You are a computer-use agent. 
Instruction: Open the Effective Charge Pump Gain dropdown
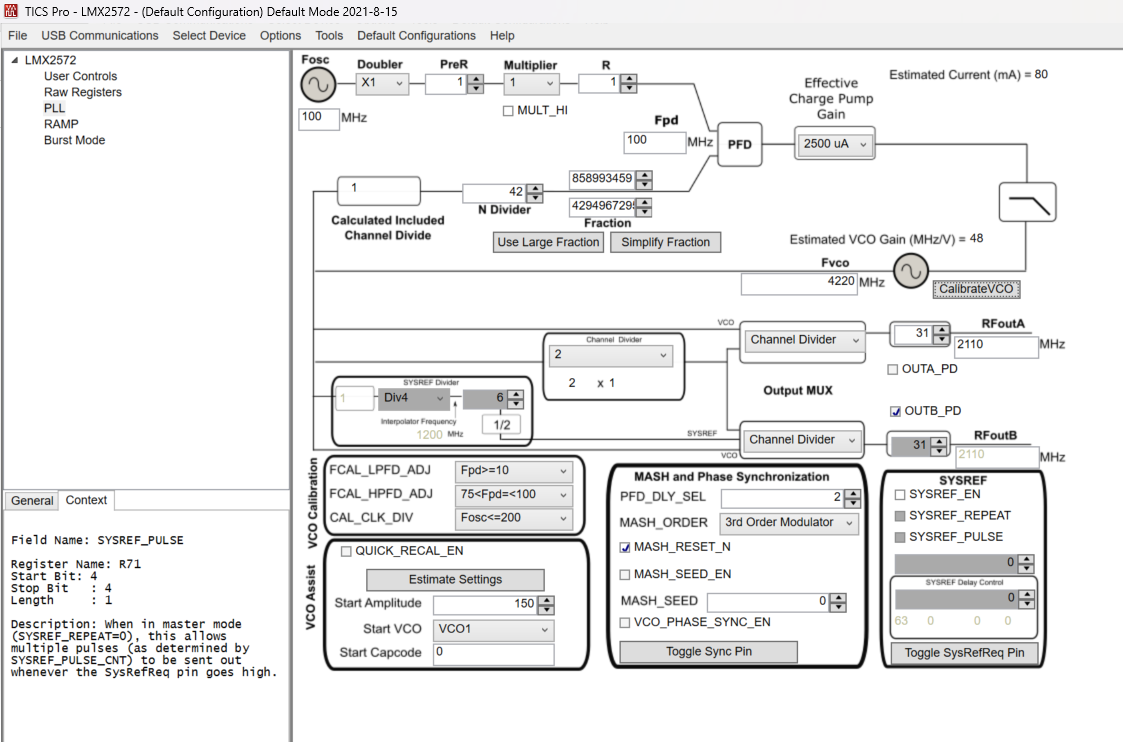pyautogui.click(x=834, y=144)
